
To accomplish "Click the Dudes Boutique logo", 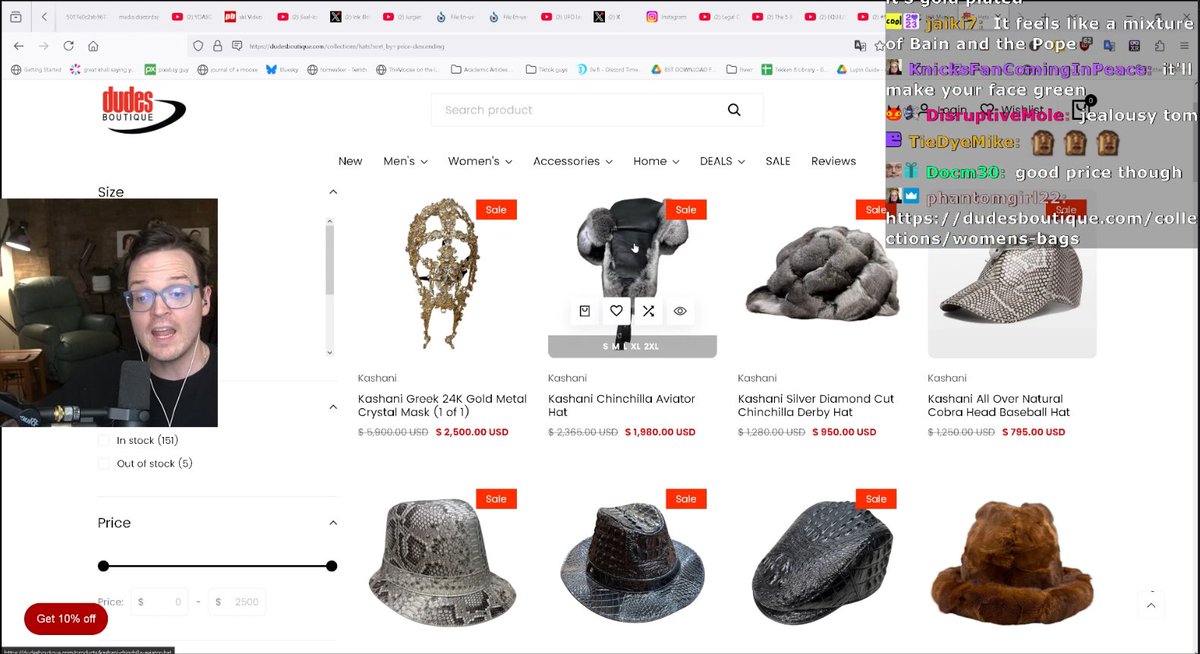I will [x=143, y=109].
